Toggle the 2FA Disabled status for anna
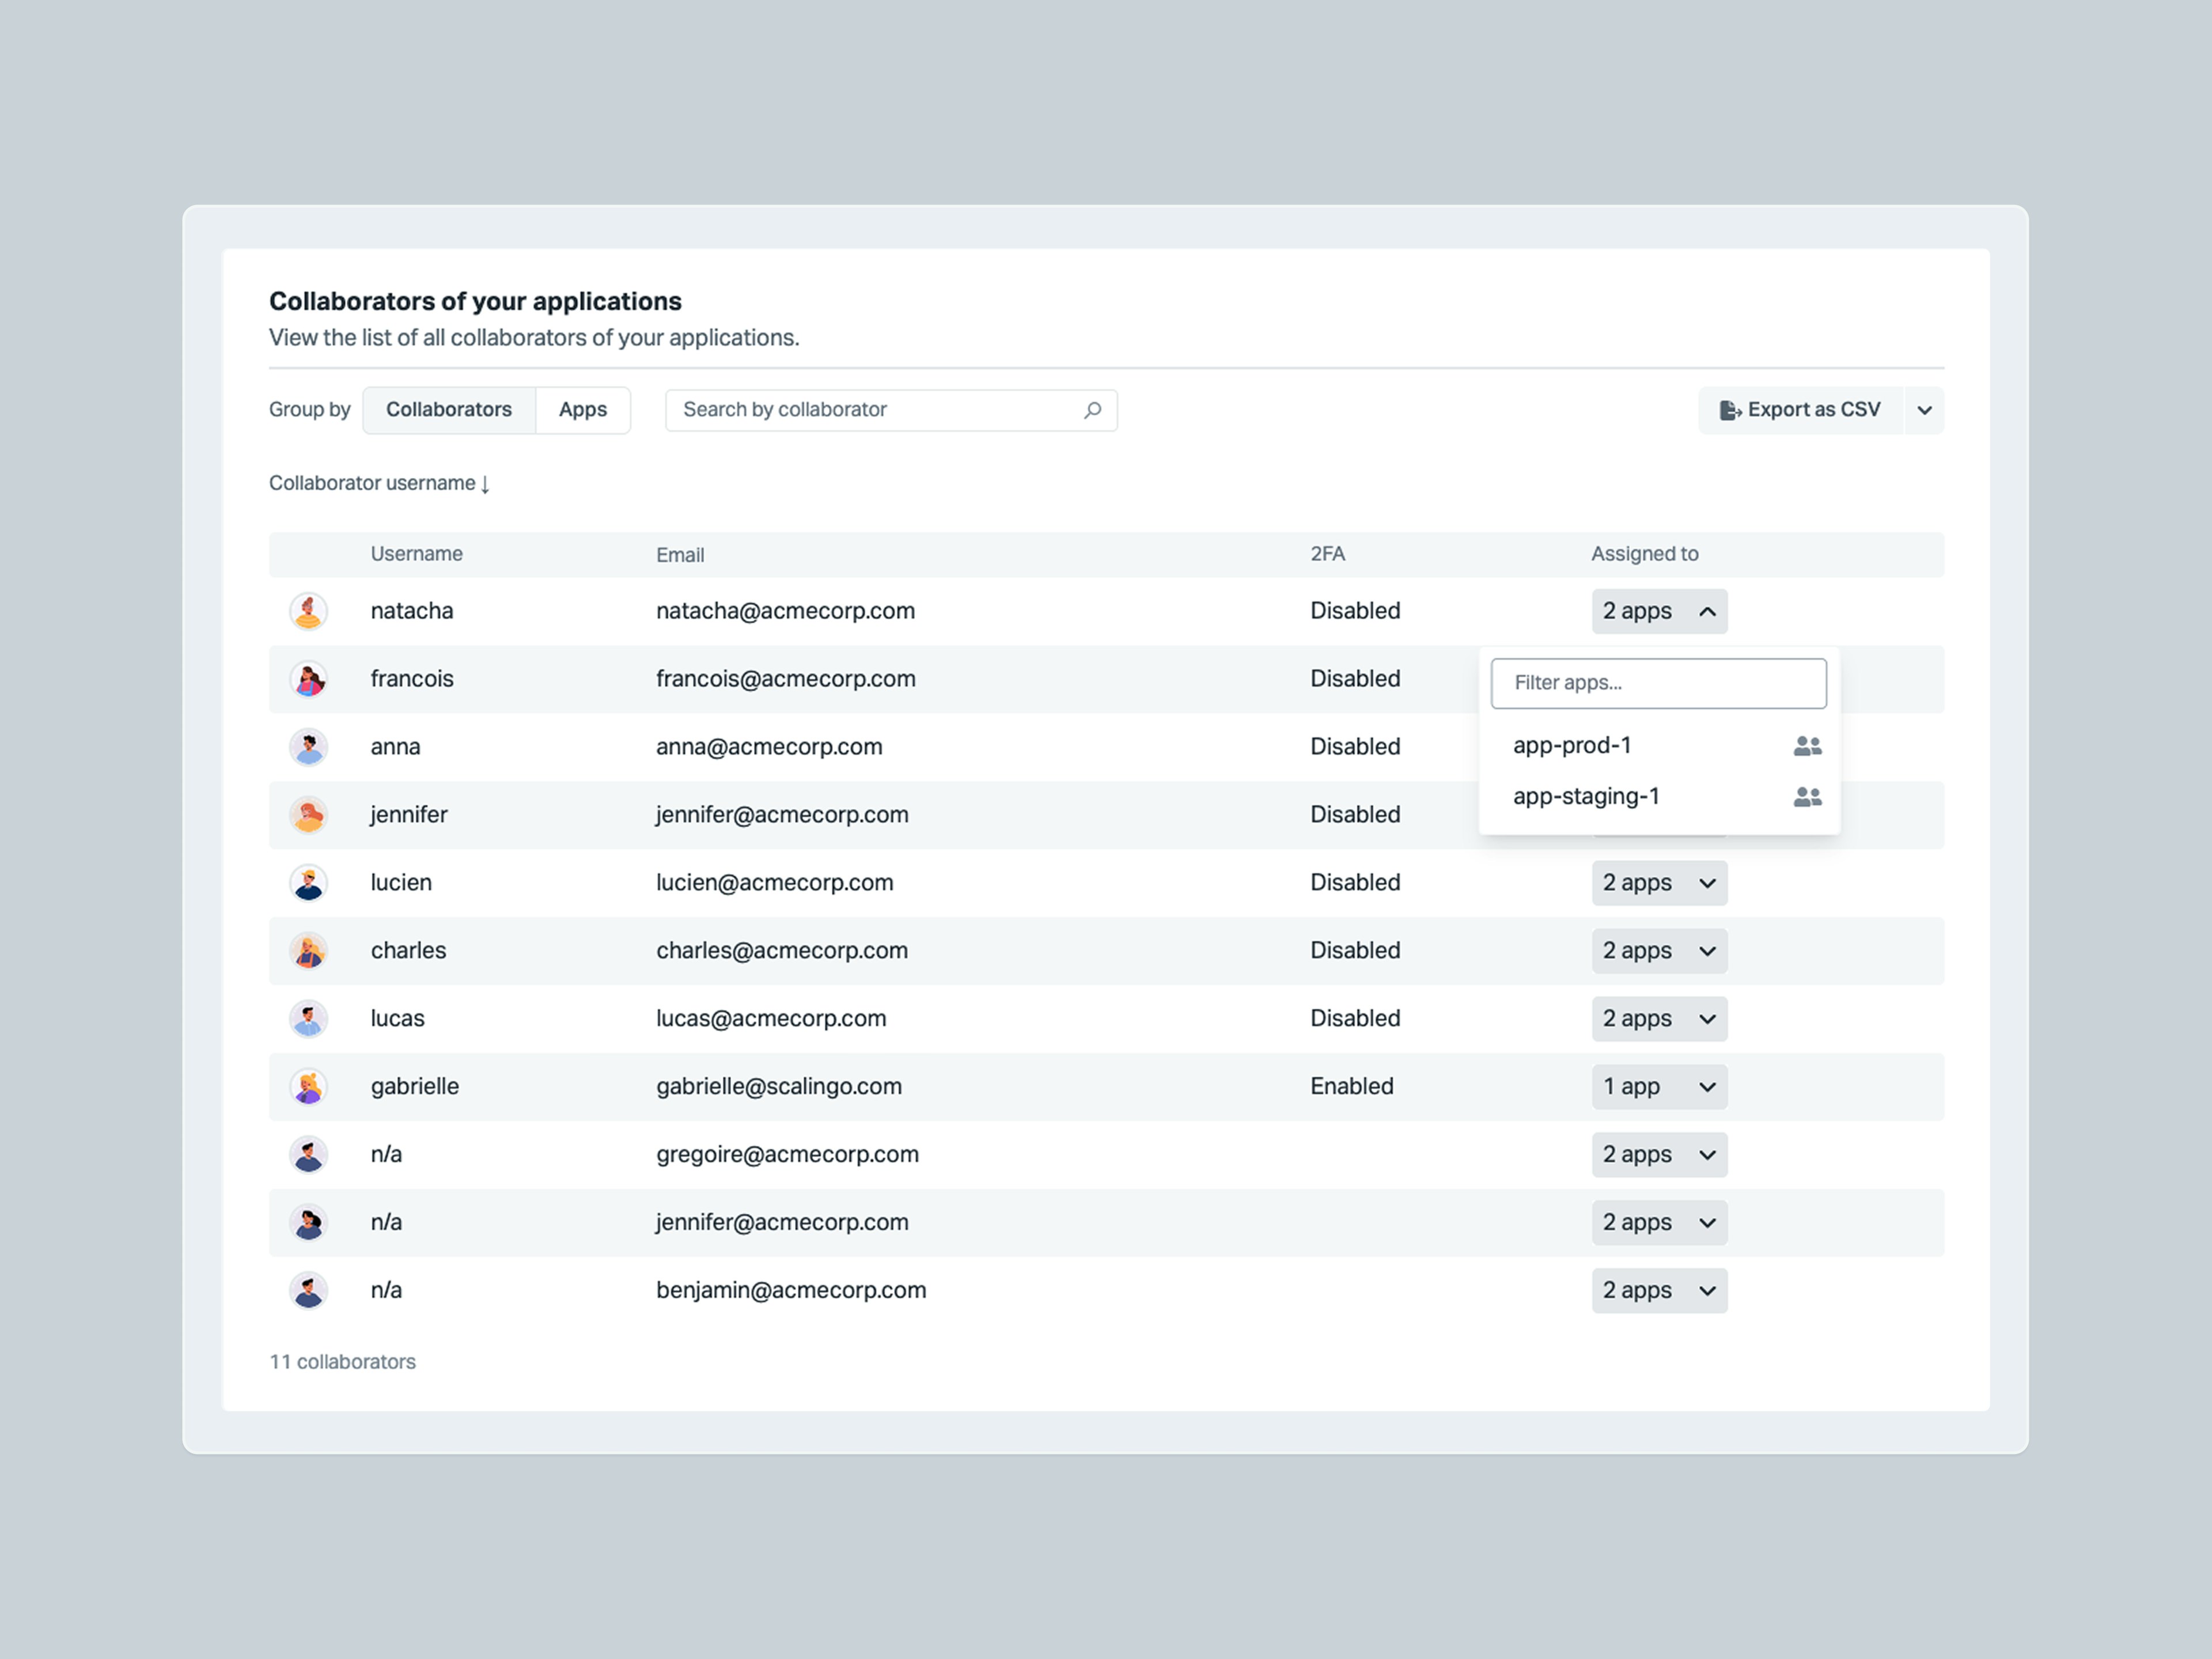 [x=1354, y=746]
